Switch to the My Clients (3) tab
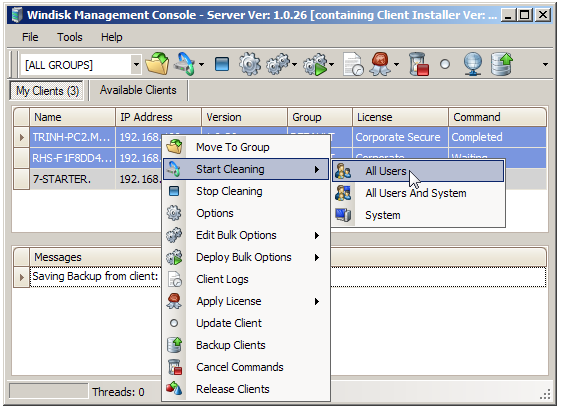Viewport: 561px width, 410px height. [47, 91]
